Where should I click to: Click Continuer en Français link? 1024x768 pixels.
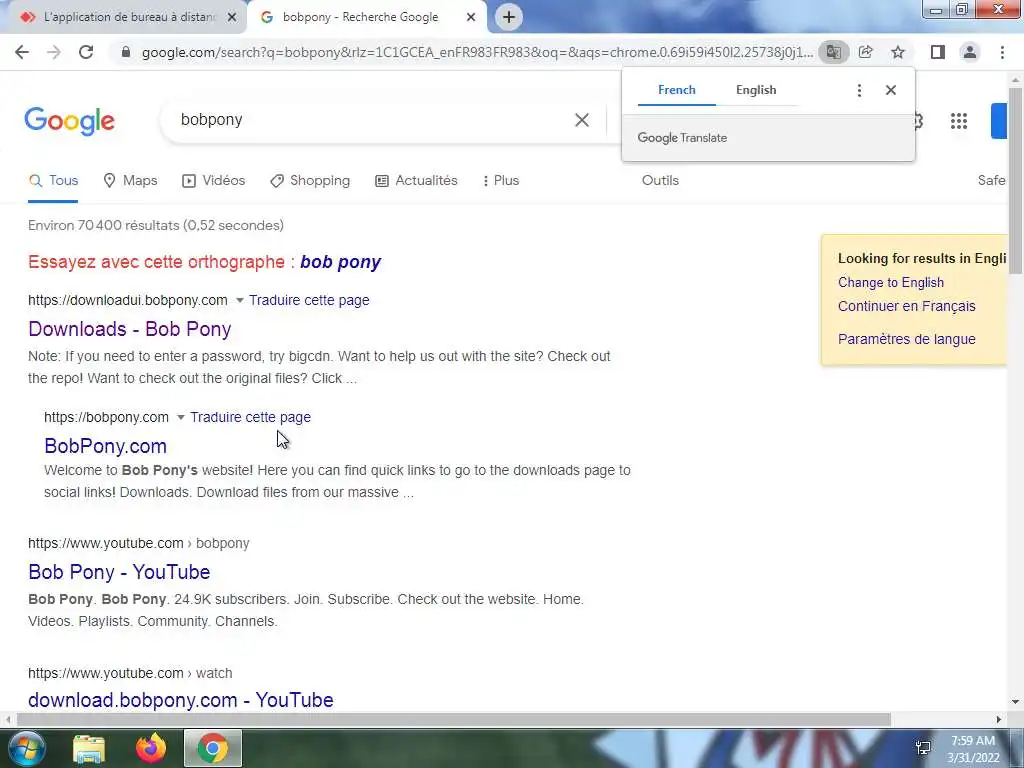point(906,306)
